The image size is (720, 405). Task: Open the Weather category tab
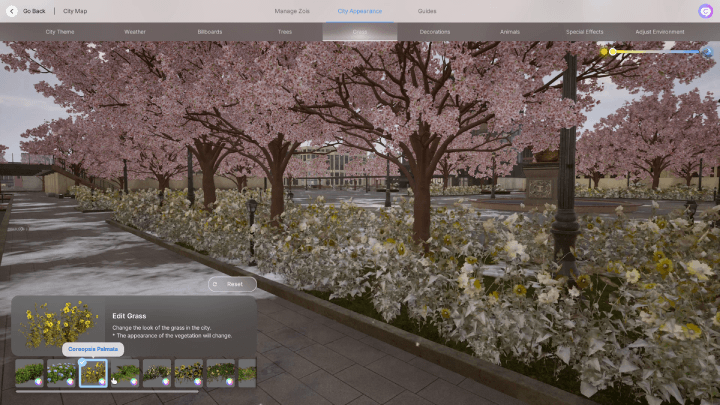point(135,32)
